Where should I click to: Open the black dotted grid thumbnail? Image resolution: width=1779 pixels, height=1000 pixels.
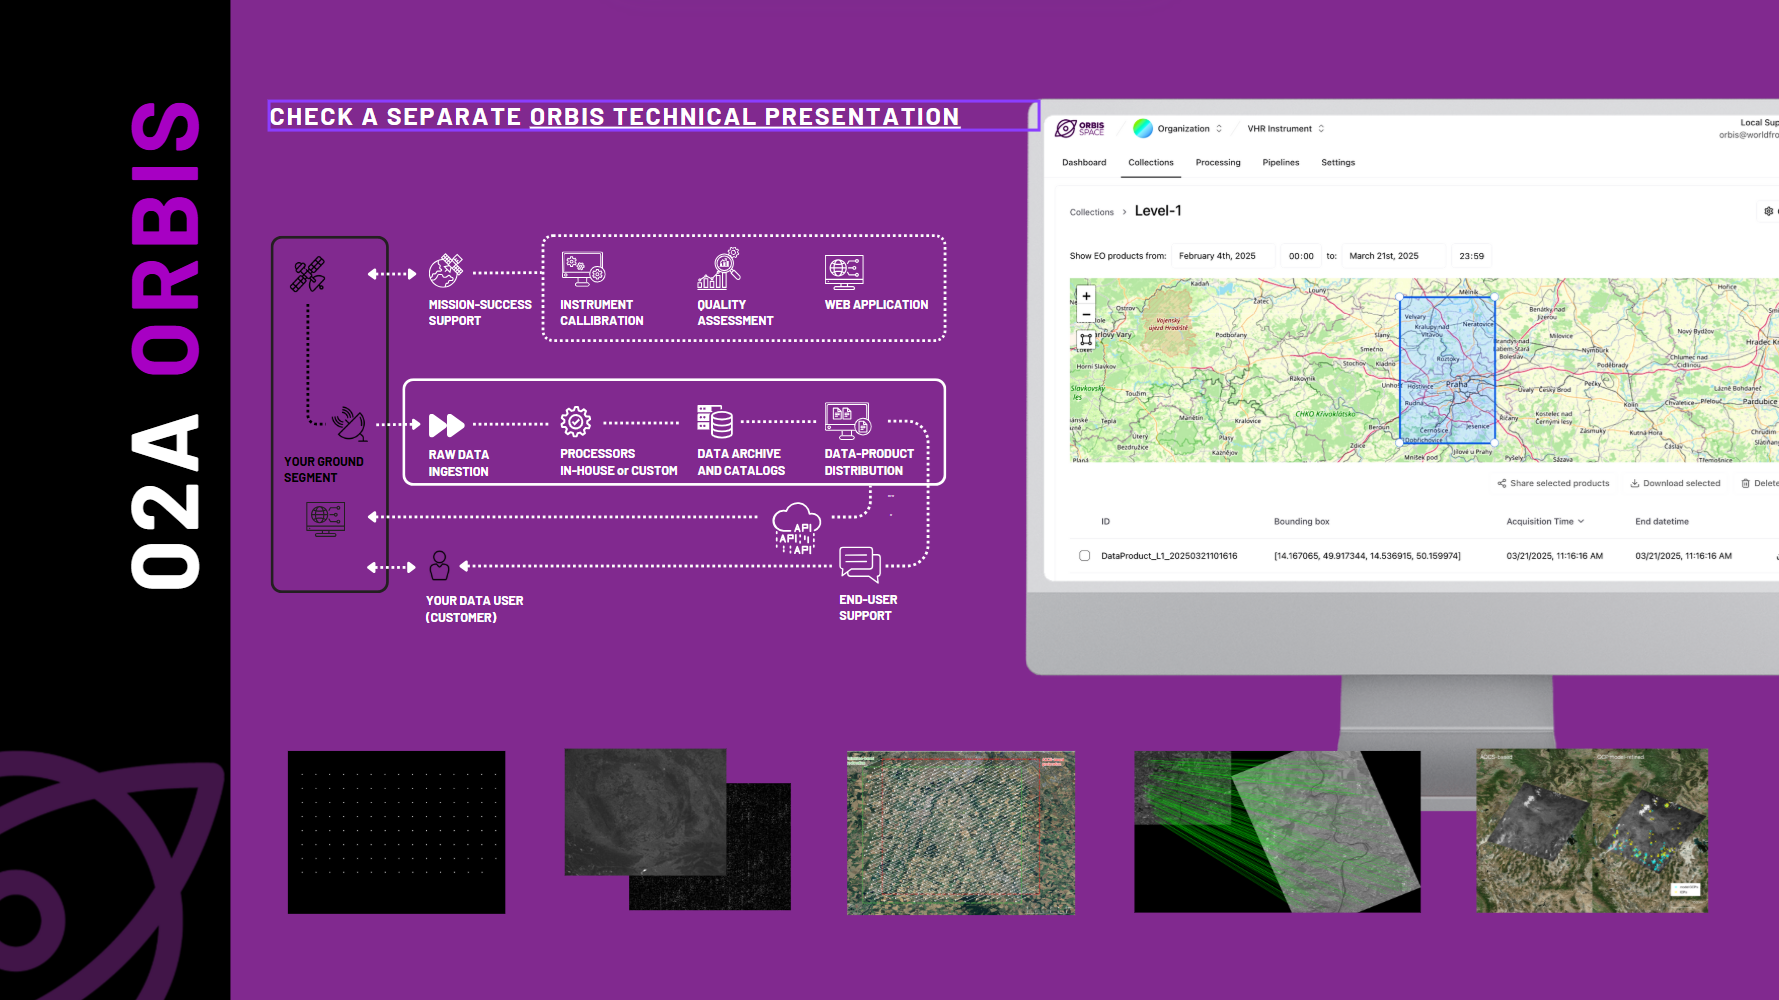[396, 832]
